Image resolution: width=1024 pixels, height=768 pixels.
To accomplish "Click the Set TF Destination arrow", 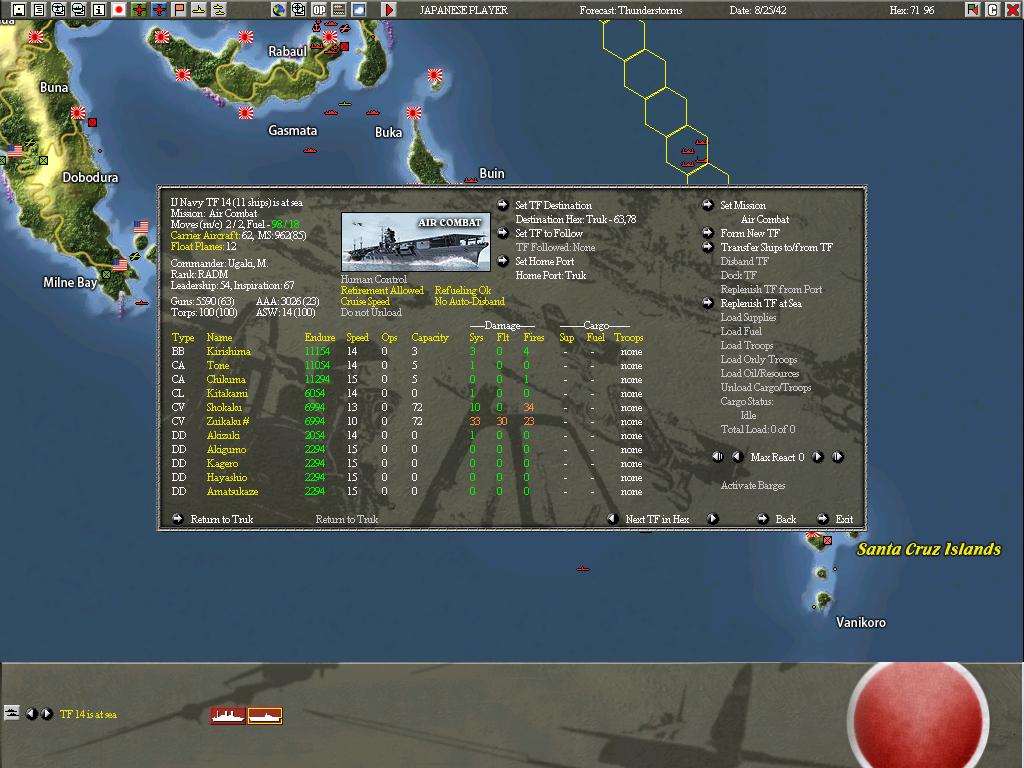I will [x=503, y=205].
